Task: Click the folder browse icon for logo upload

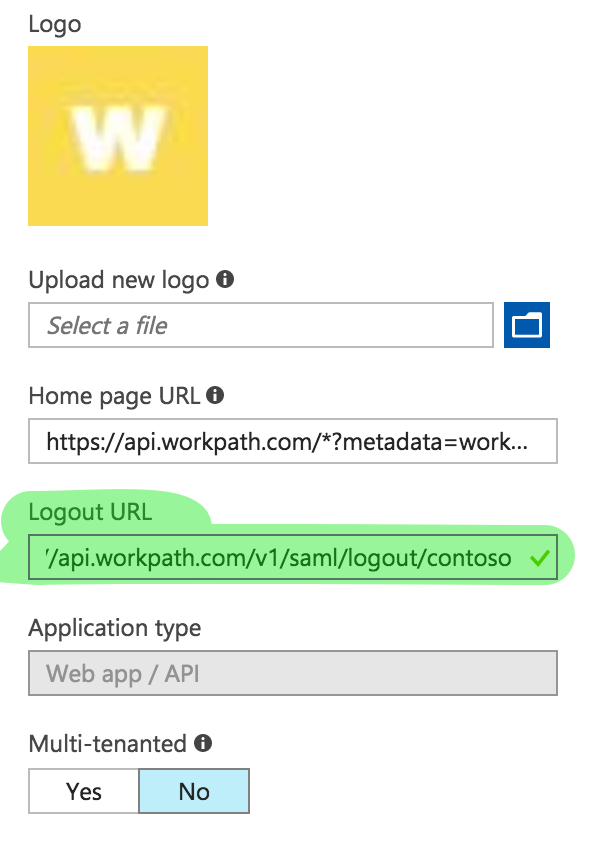Action: (x=526, y=325)
